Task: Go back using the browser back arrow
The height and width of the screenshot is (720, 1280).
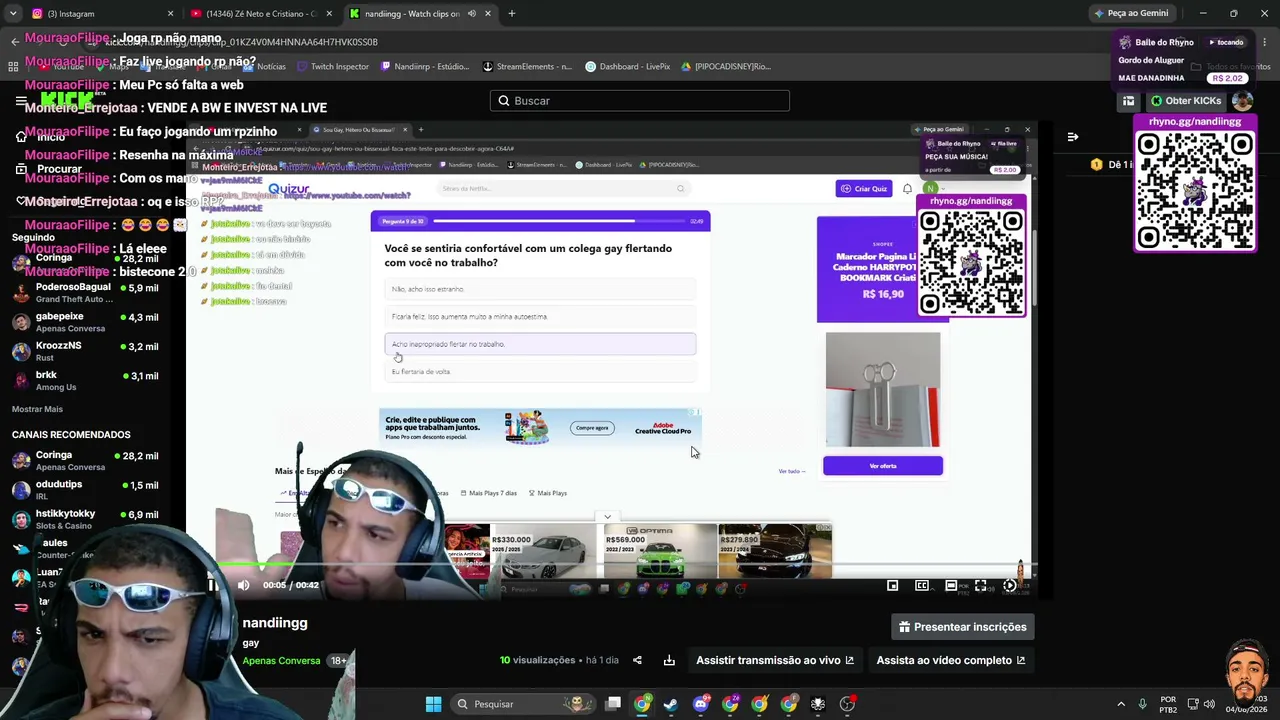Action: click(15, 42)
